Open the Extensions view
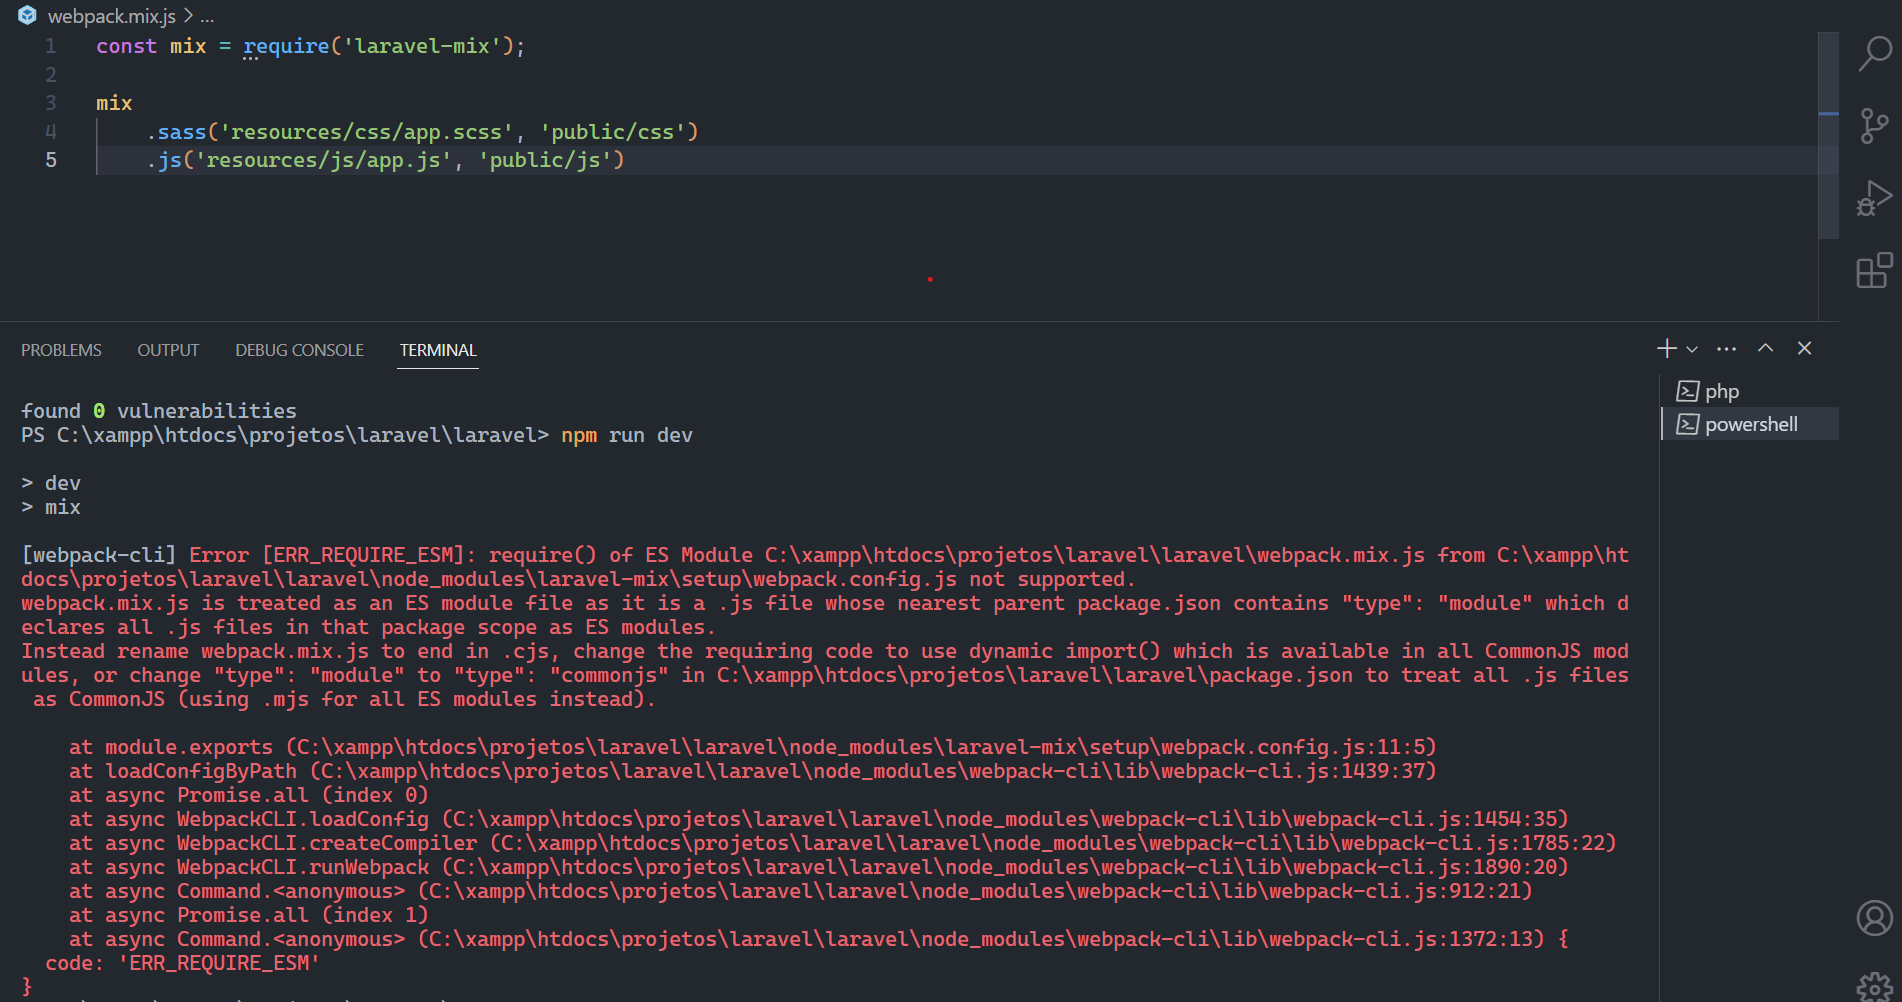 coord(1874,271)
